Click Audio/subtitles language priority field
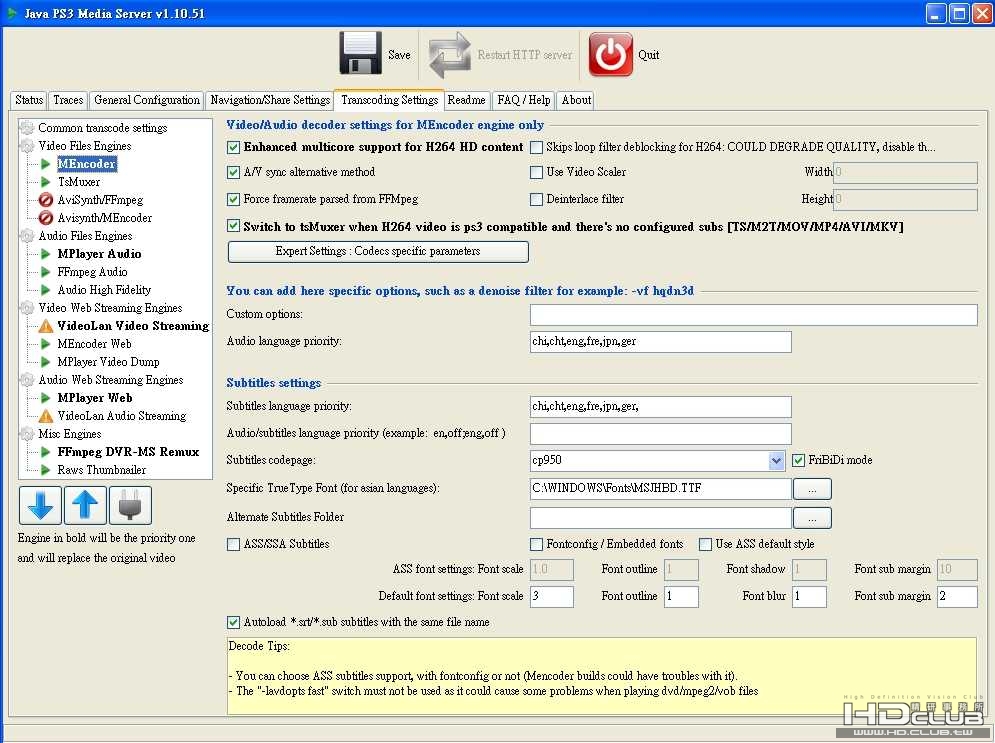The width and height of the screenshot is (995, 743). [661, 434]
